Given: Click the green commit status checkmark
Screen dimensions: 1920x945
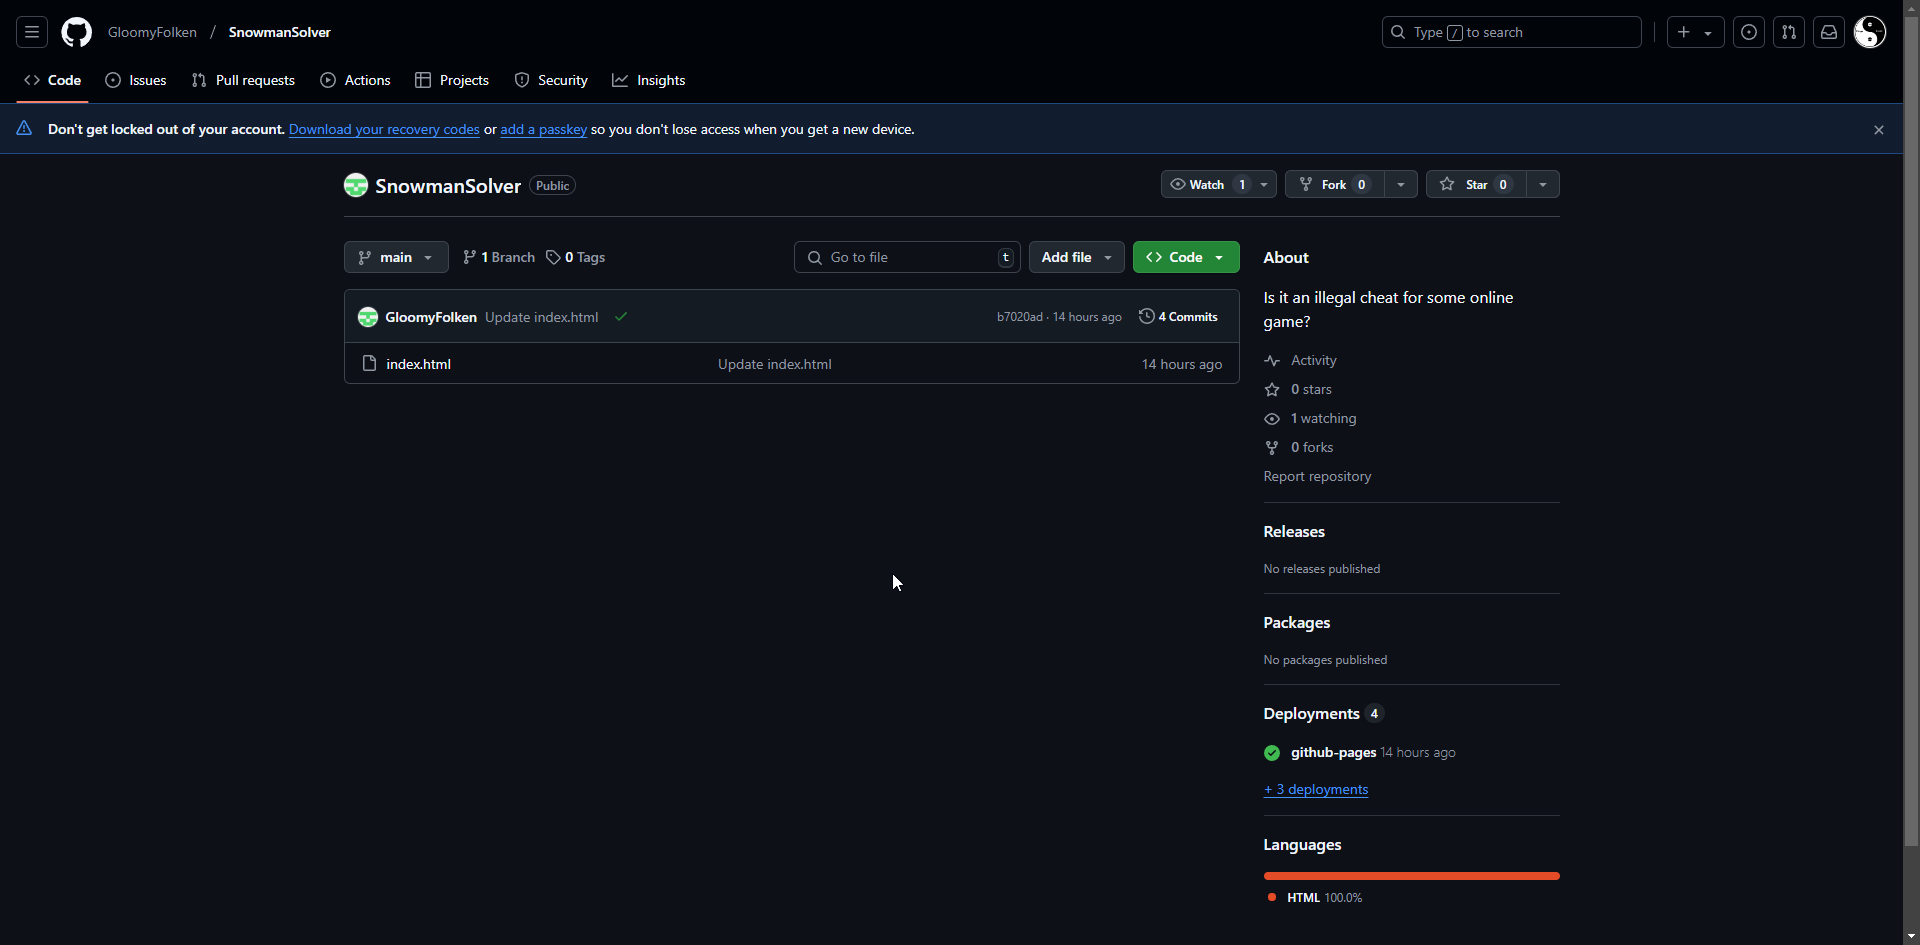Looking at the screenshot, I should 621,316.
